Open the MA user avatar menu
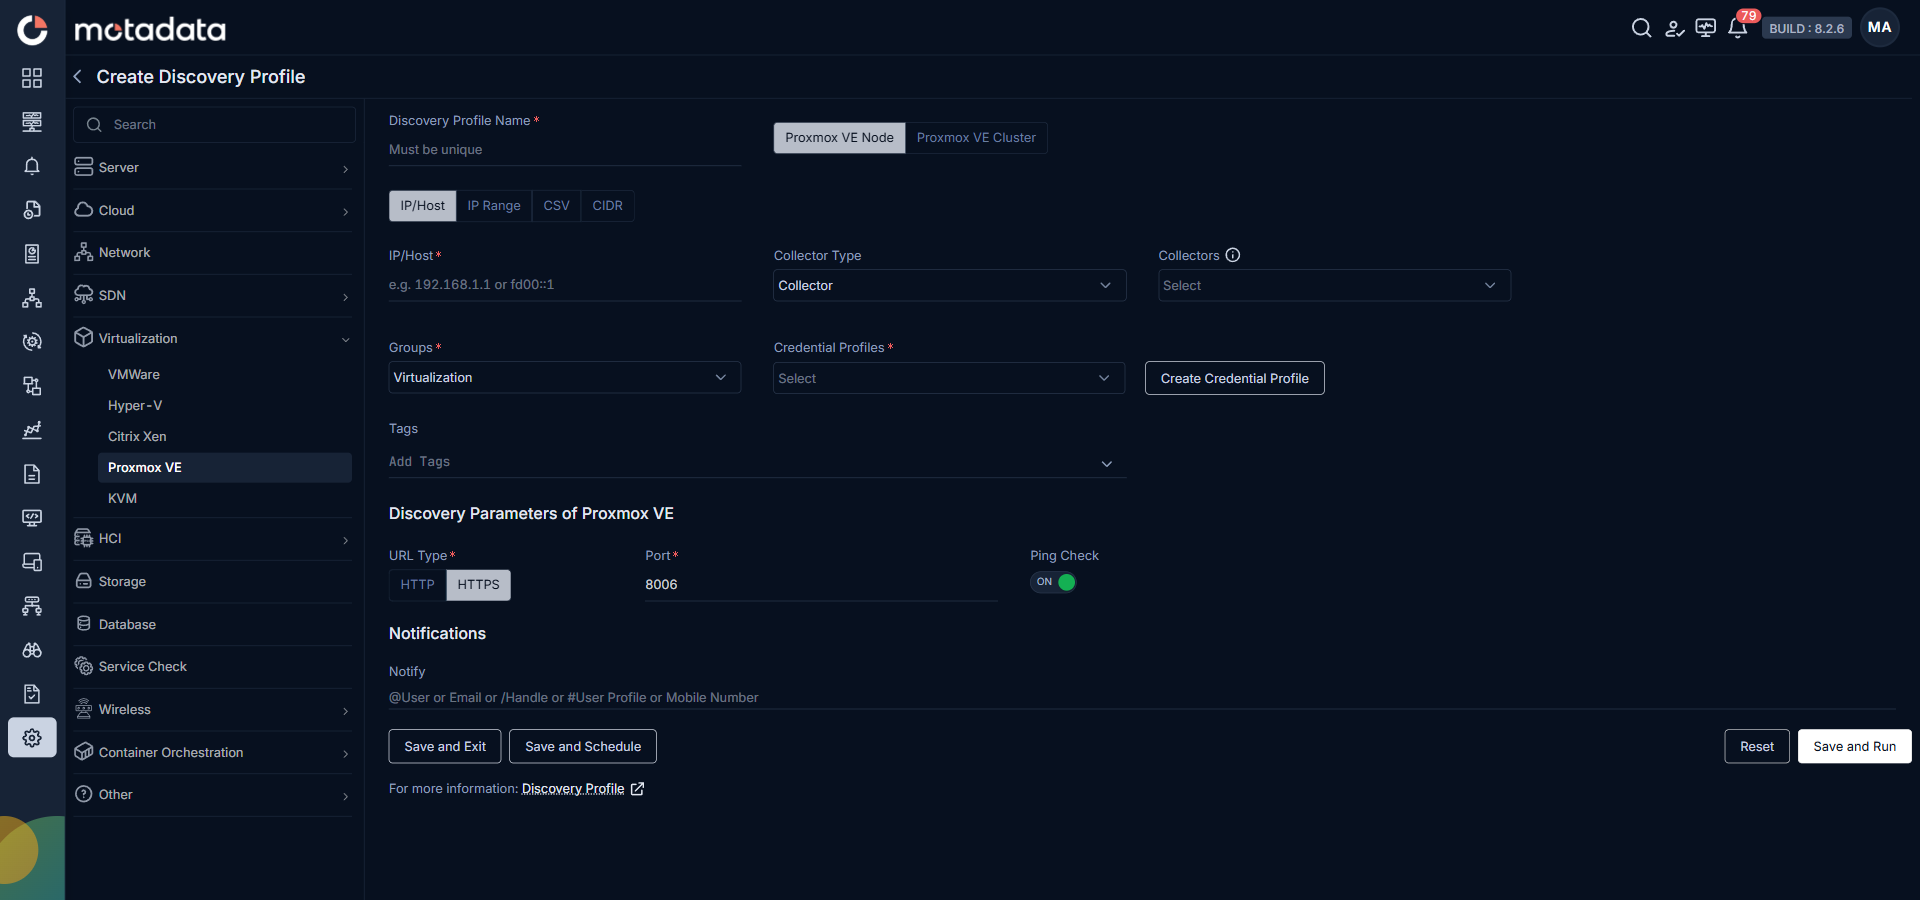 [x=1879, y=28]
